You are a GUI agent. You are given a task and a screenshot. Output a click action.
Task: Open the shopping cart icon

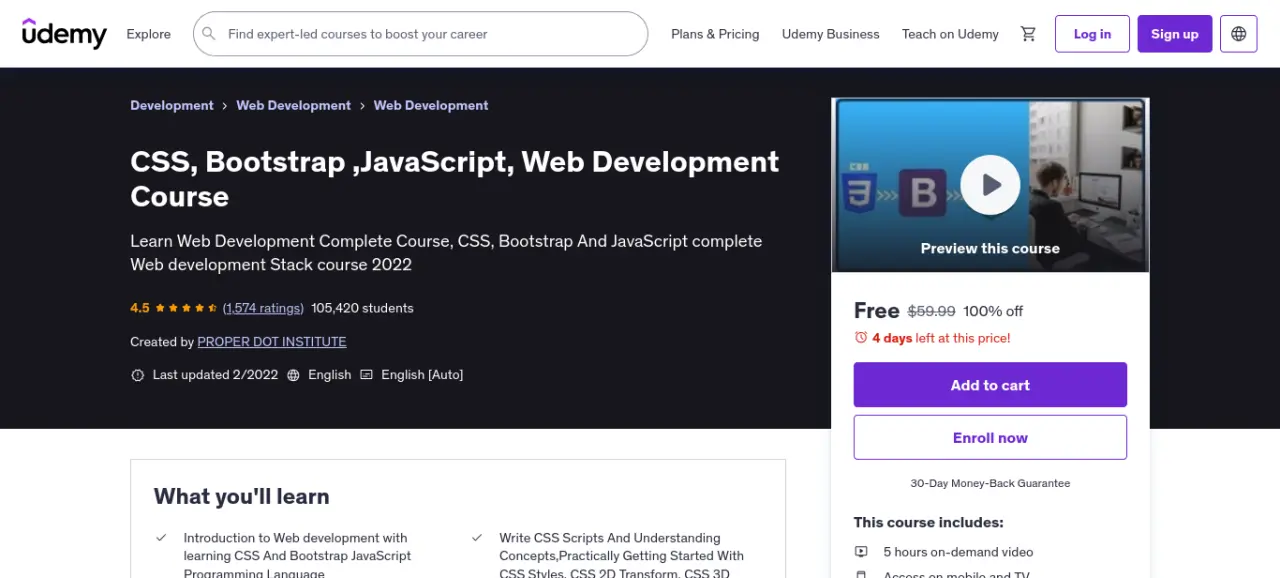tap(1028, 34)
